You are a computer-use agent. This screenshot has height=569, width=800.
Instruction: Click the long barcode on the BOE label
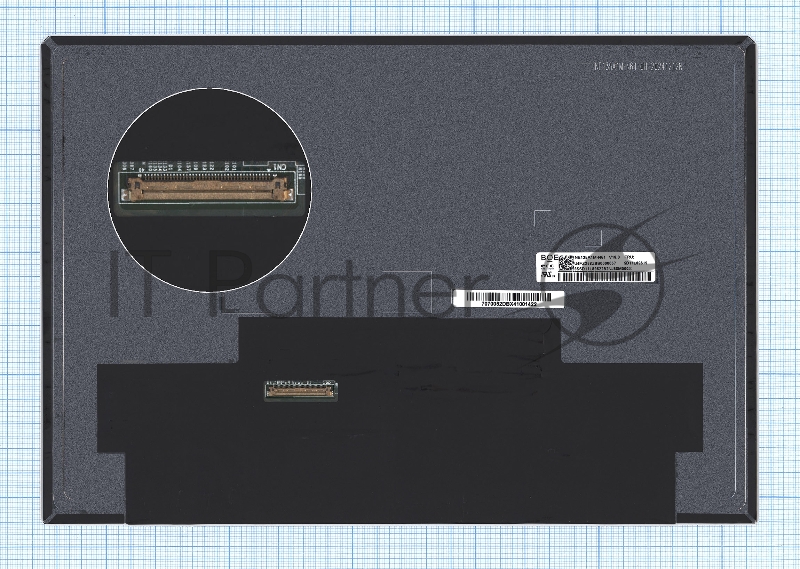(606, 277)
